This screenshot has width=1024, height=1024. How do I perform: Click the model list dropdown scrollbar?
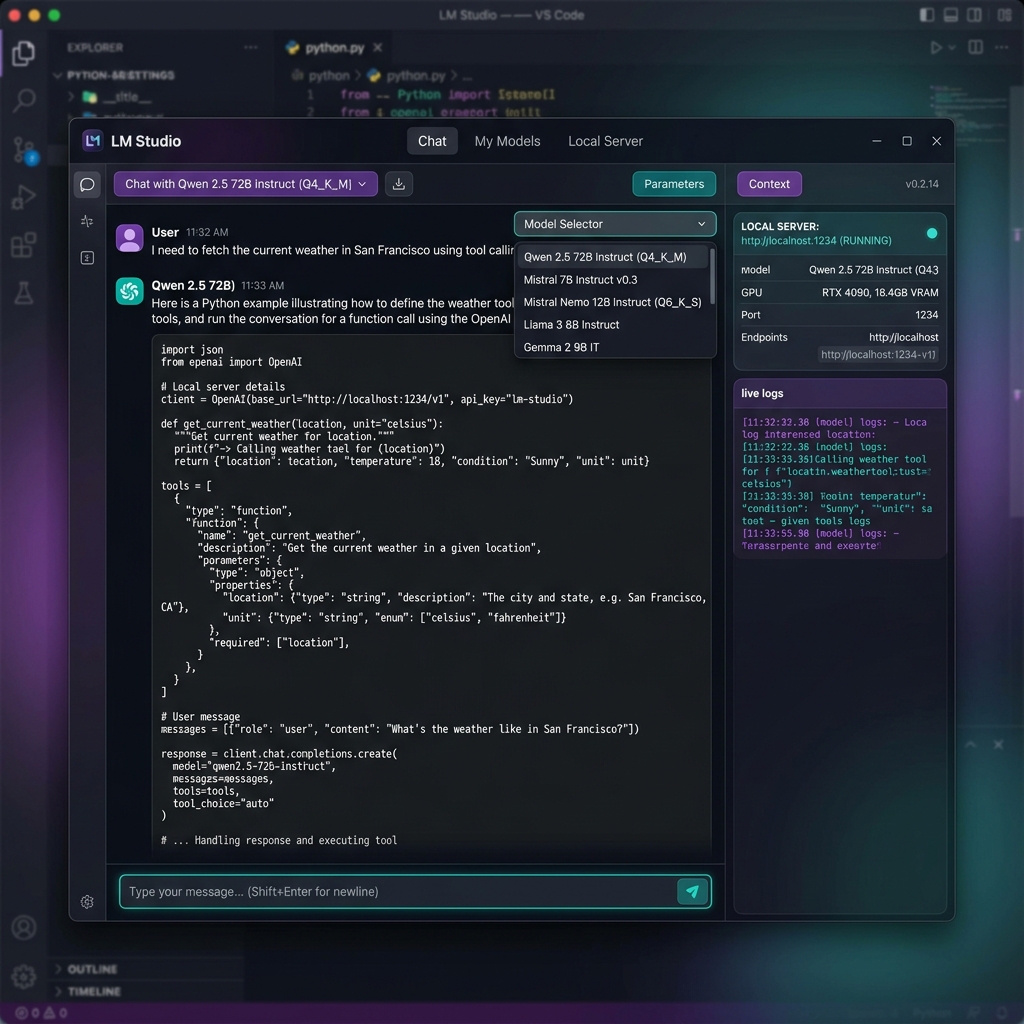(712, 278)
